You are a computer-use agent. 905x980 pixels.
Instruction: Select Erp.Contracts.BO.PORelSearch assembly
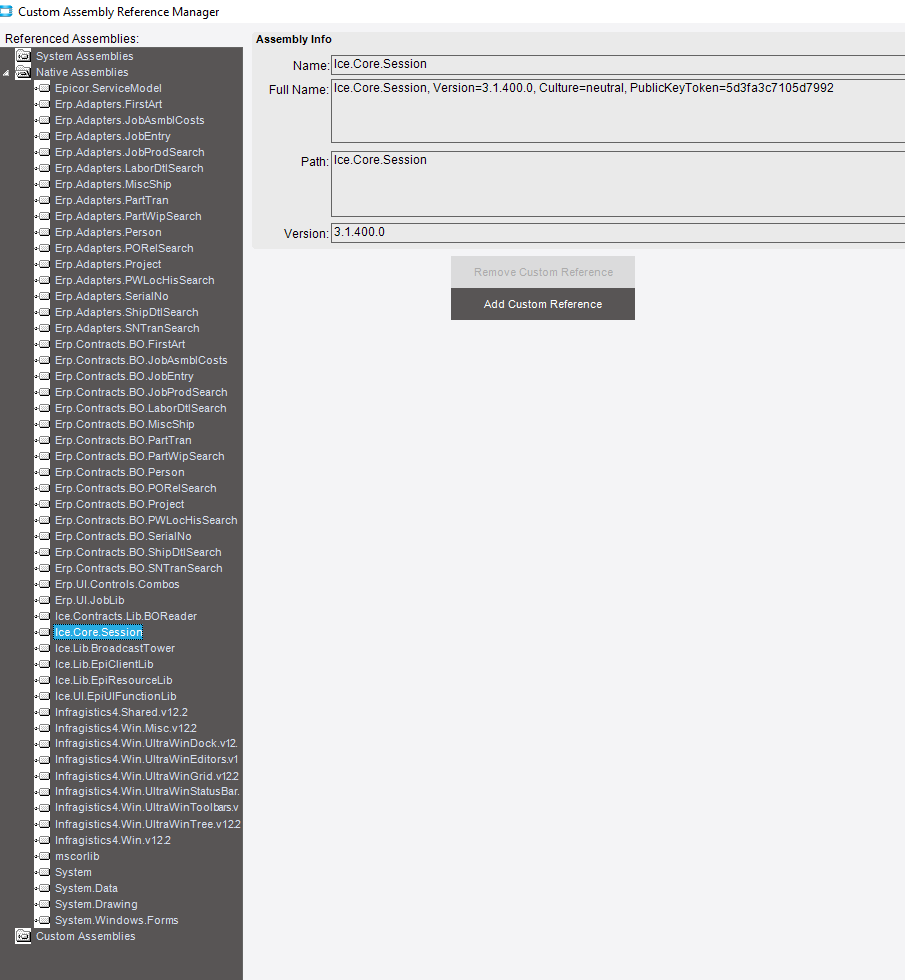(136, 488)
